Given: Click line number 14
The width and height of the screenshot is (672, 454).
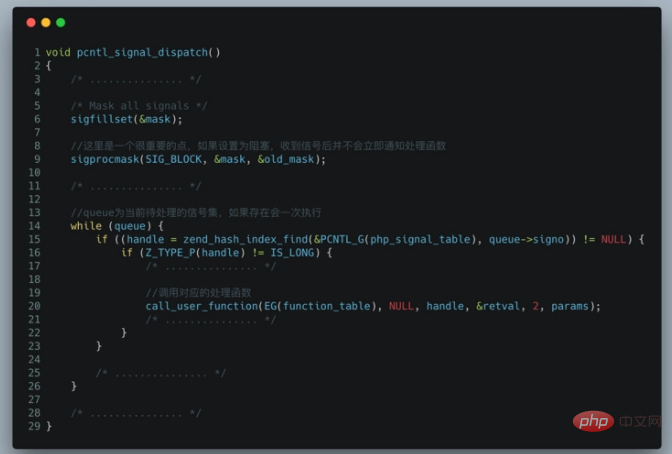Looking at the screenshot, I should (x=34, y=226).
